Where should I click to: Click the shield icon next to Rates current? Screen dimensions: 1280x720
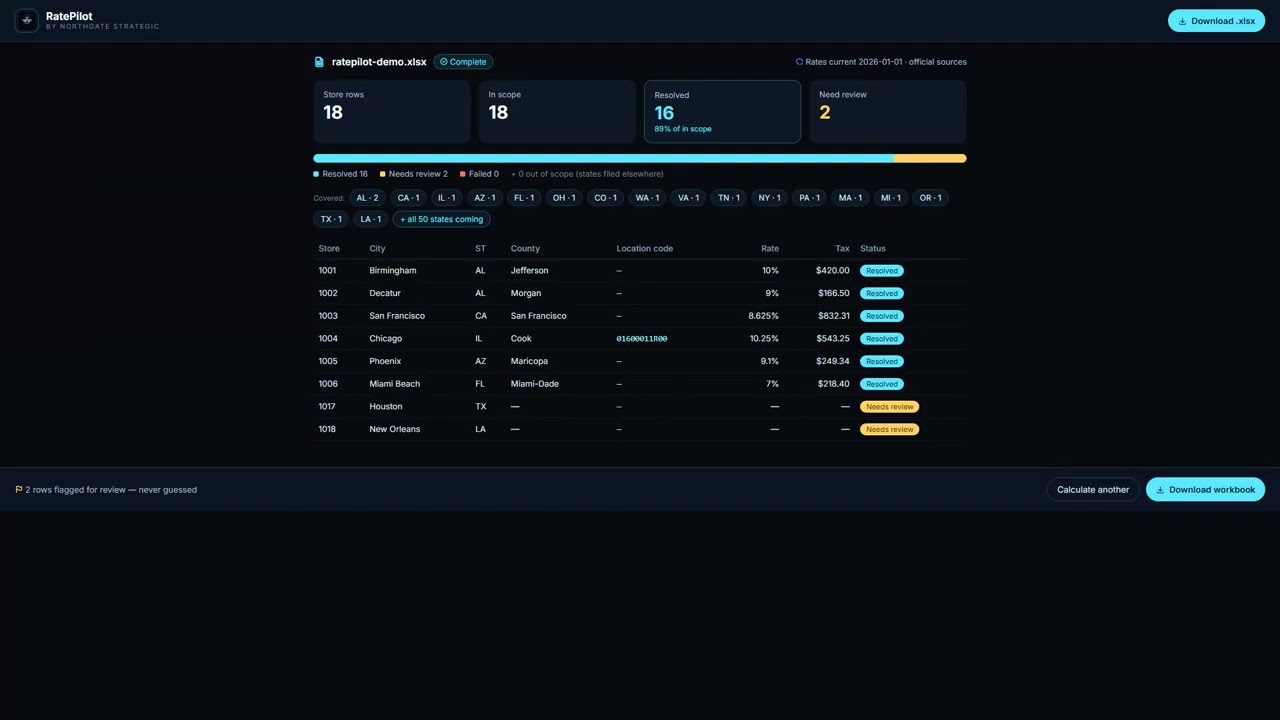coord(799,62)
